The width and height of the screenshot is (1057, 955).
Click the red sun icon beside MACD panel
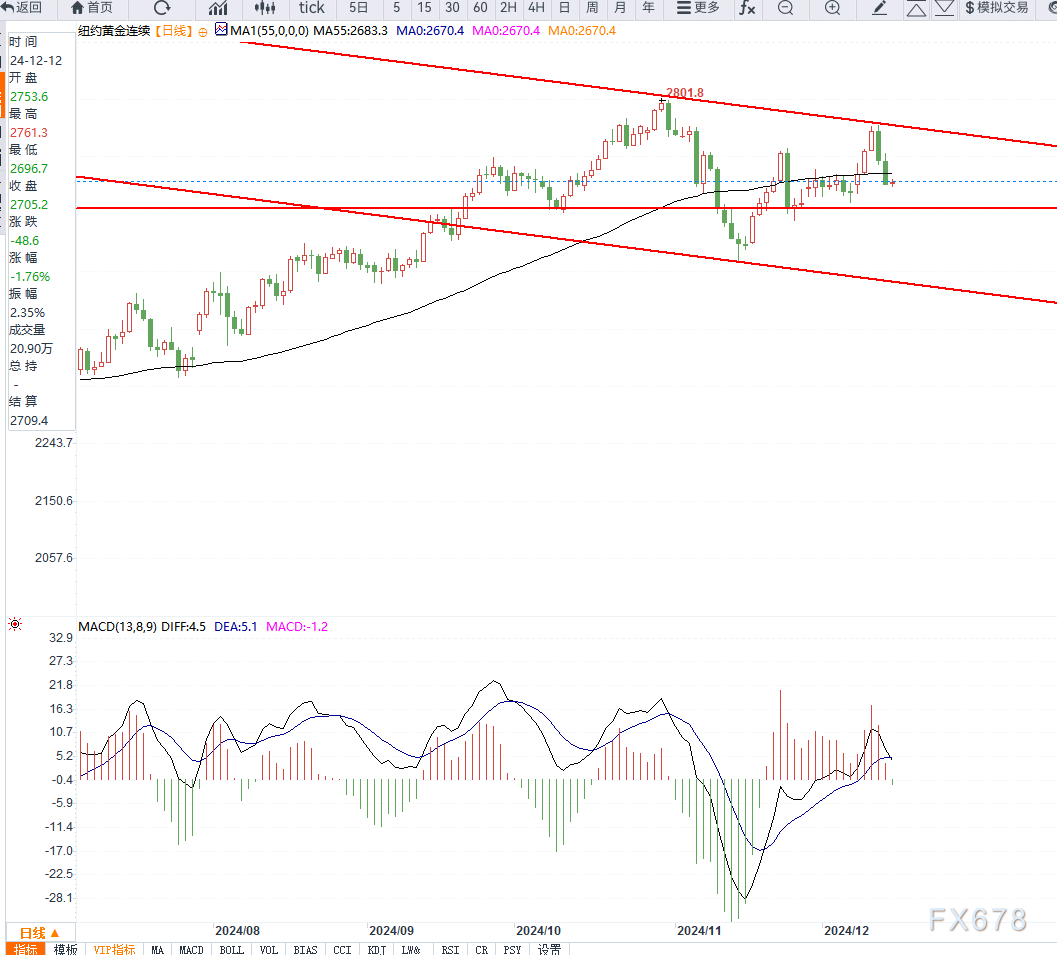coord(15,624)
